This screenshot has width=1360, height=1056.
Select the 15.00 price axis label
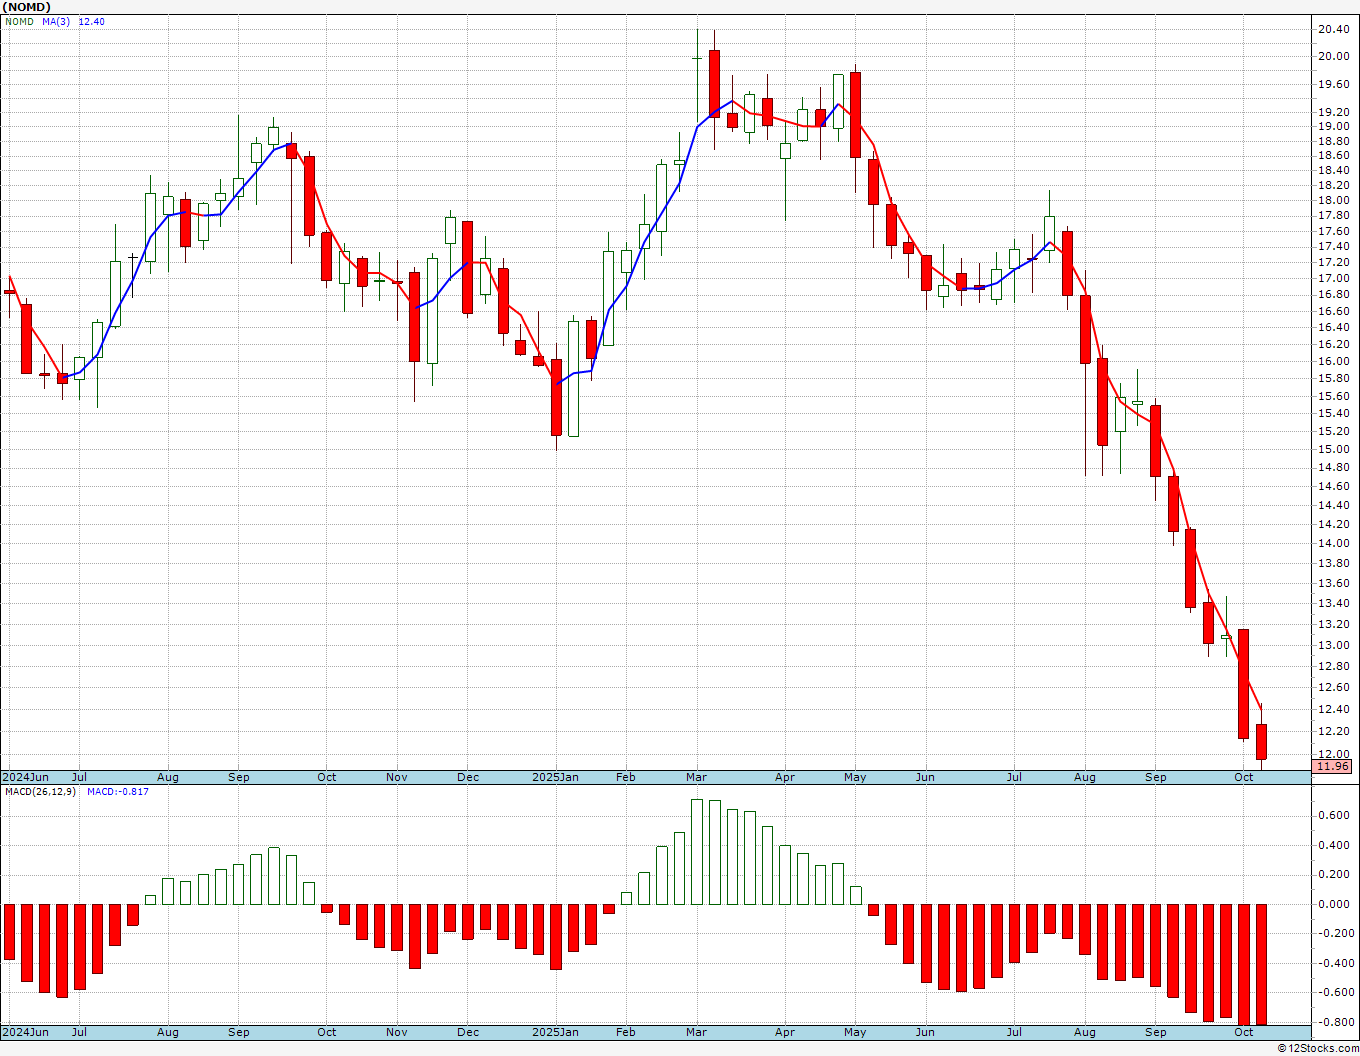[1333, 449]
